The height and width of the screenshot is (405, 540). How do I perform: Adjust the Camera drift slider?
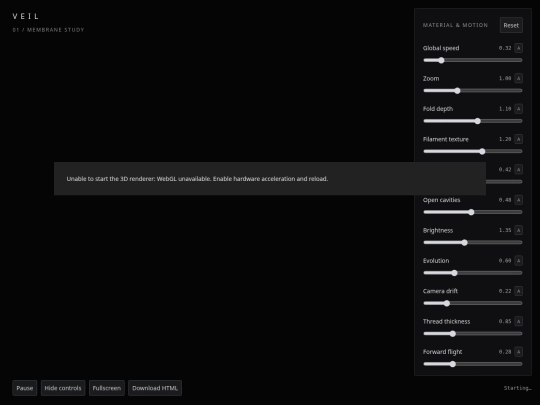[472, 303]
